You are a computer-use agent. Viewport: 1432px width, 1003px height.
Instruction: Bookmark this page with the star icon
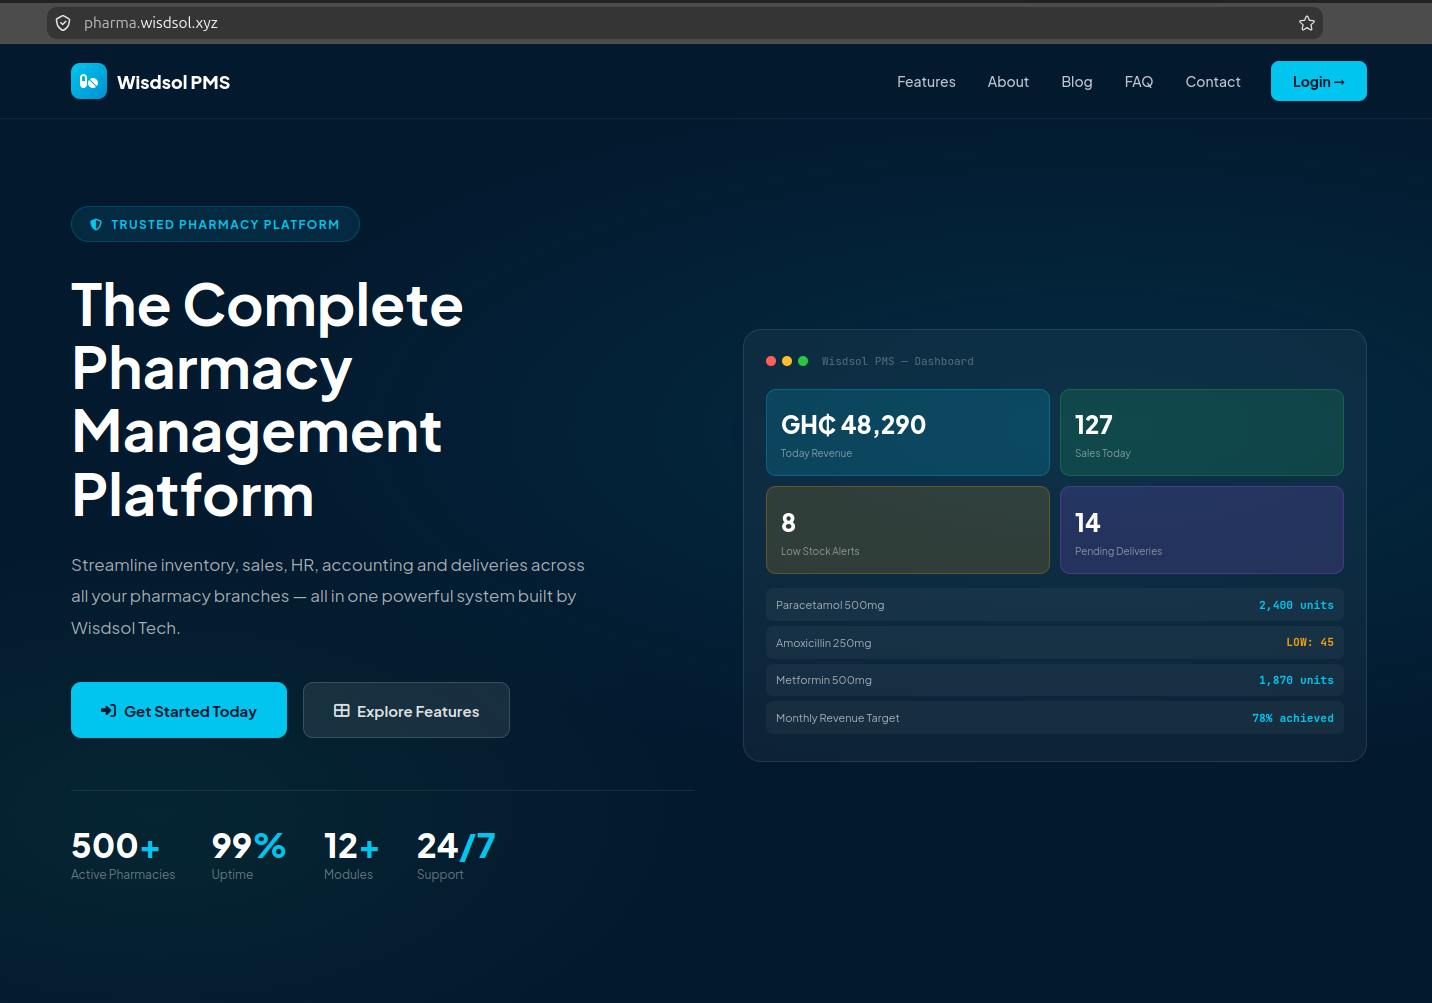(1307, 23)
